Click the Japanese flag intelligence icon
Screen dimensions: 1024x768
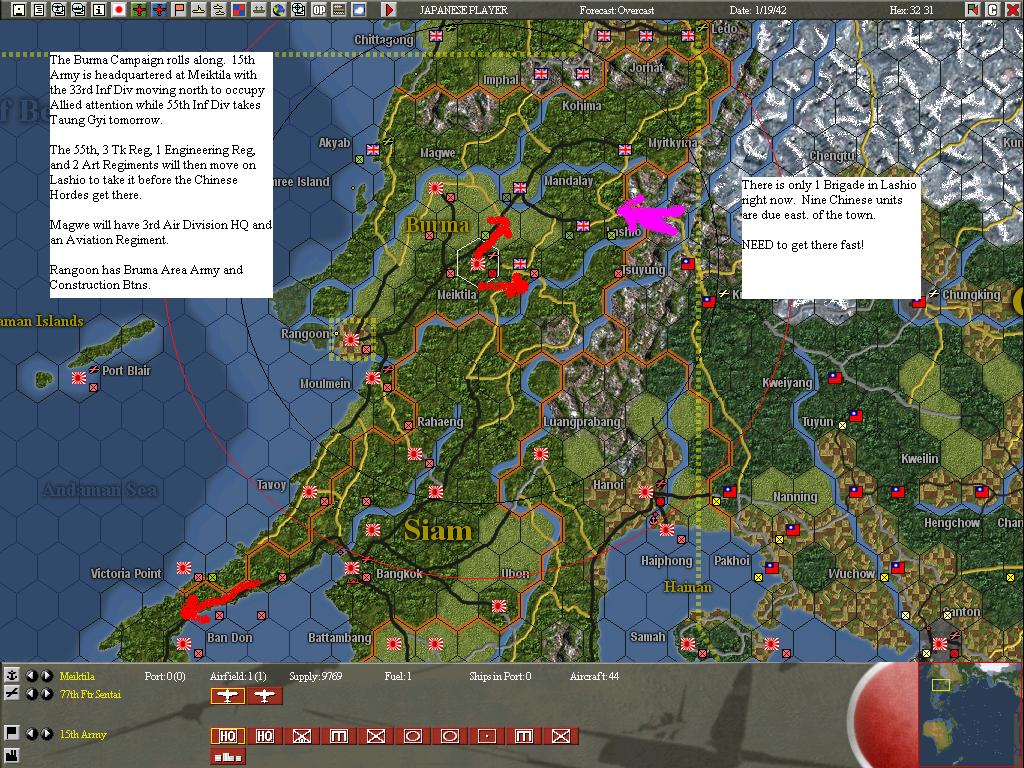pyautogui.click(x=119, y=10)
